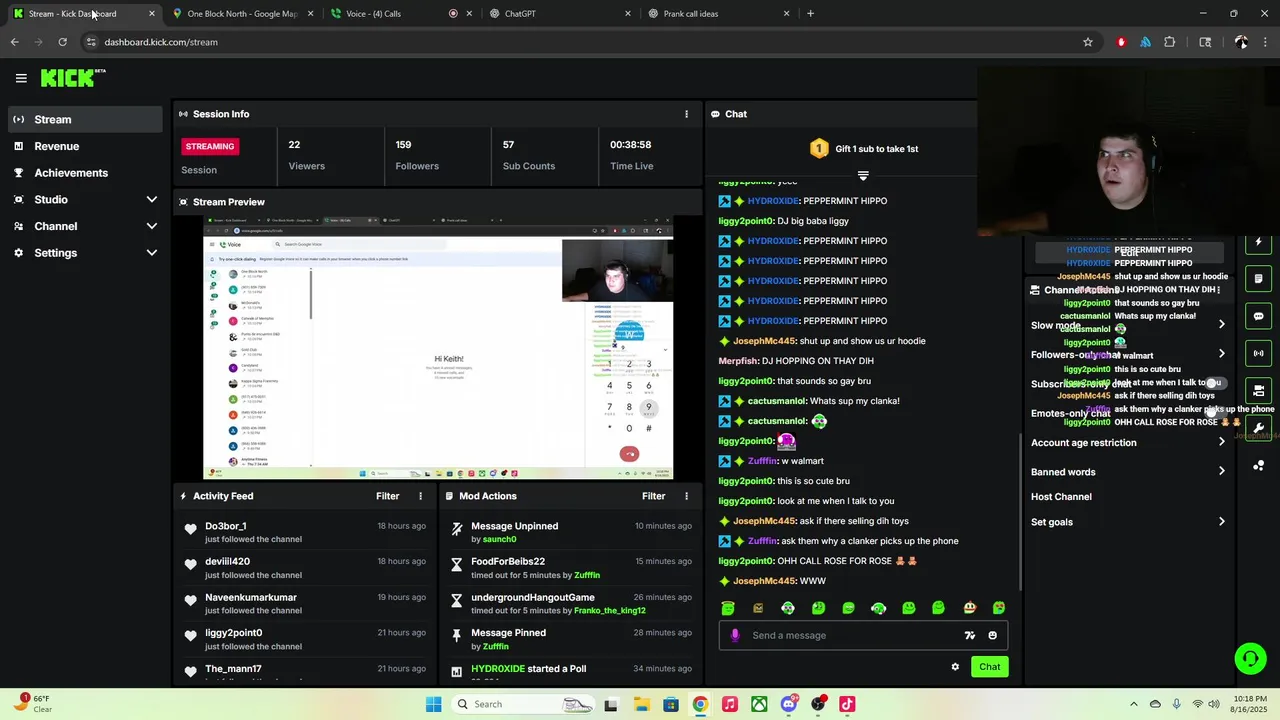1280x720 pixels.
Task: Open a new browser tab
Action: [810, 14]
